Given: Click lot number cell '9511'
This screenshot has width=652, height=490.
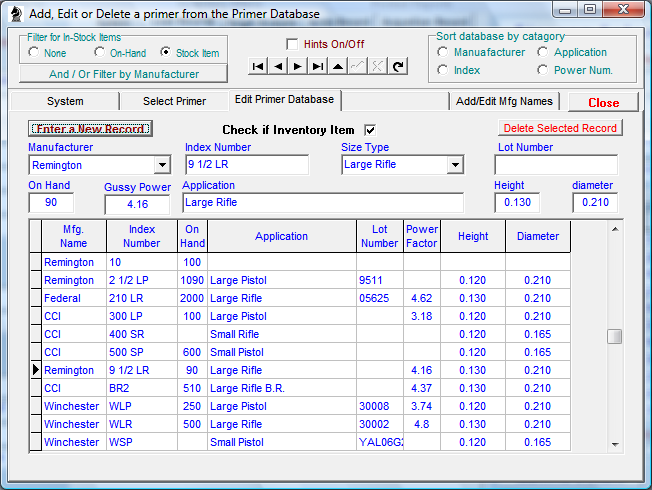Looking at the screenshot, I should pos(380,280).
